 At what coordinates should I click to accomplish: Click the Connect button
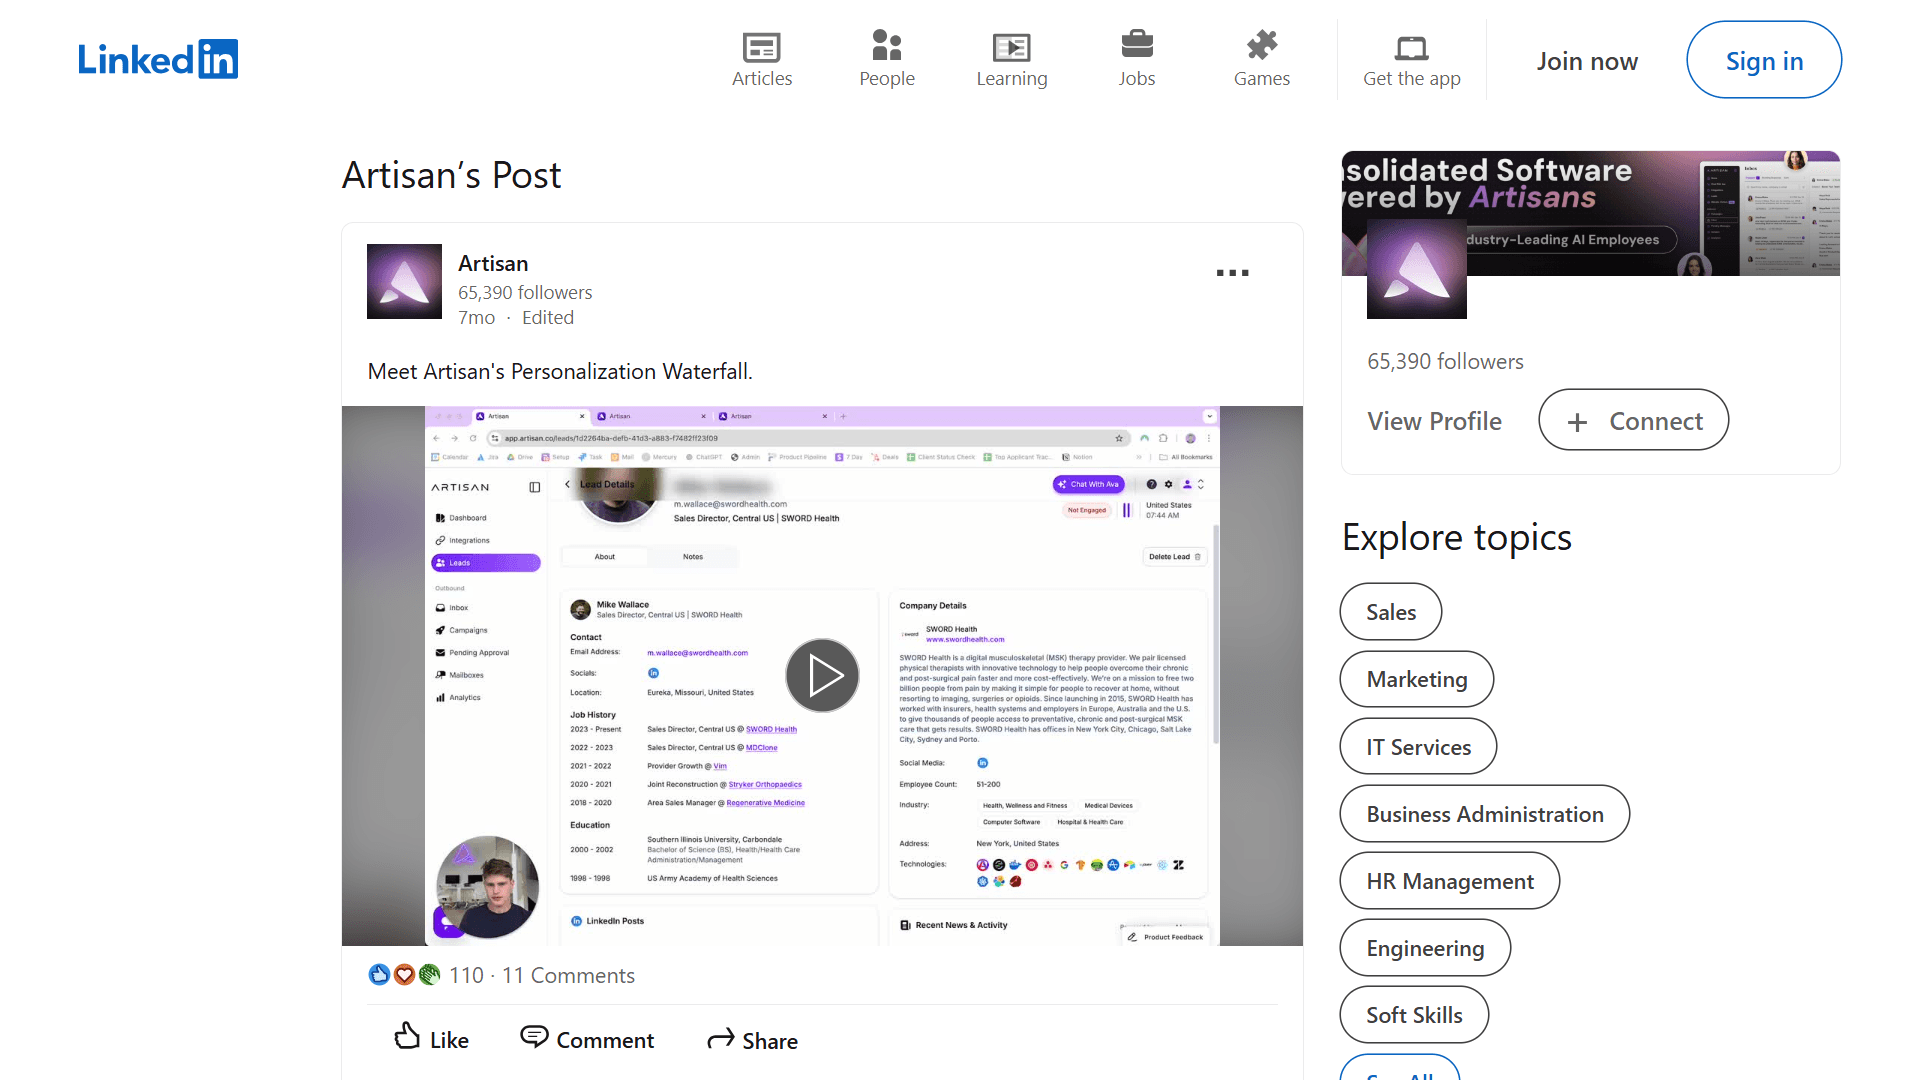tap(1633, 420)
